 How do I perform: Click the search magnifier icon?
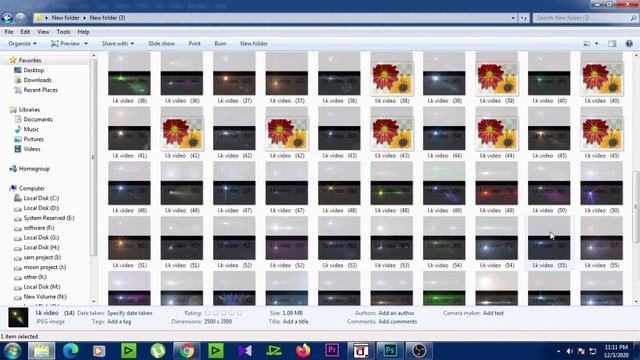[633, 18]
